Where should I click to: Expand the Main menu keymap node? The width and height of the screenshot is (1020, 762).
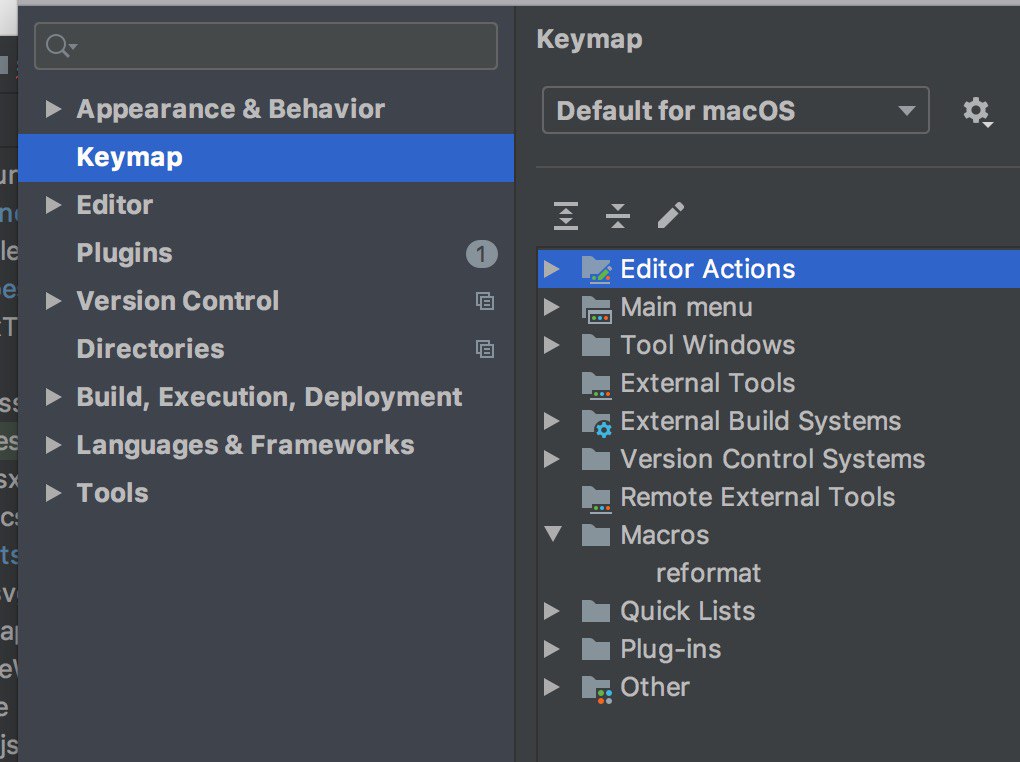(x=552, y=307)
